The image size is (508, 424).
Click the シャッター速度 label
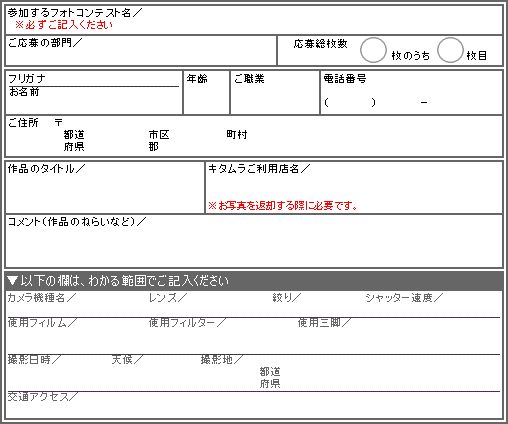click(x=404, y=297)
